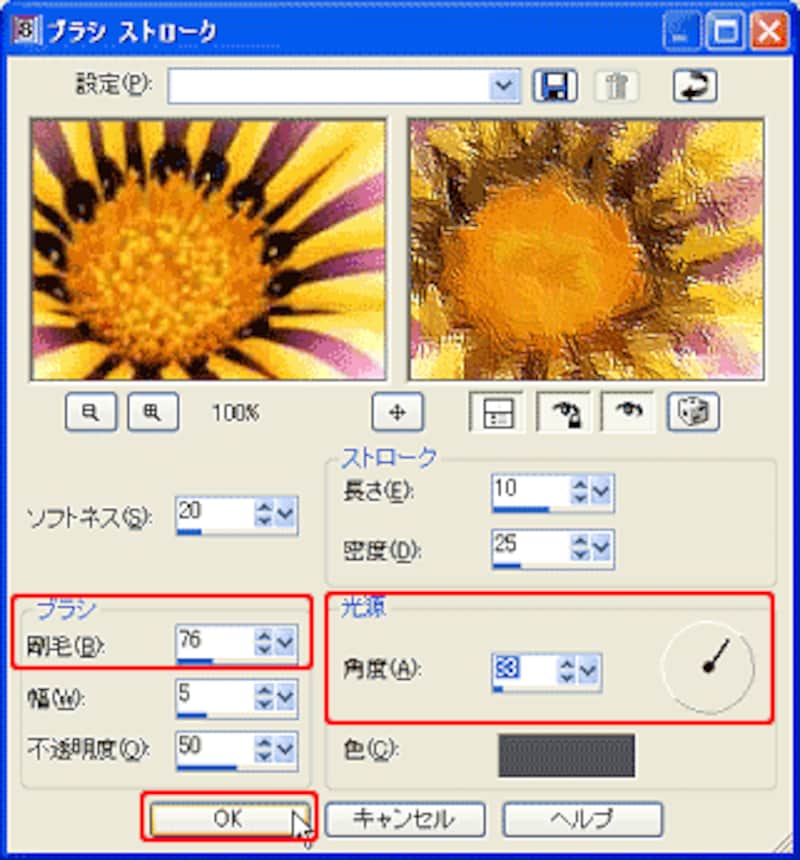Image resolution: width=800 pixels, height=860 pixels.
Task: Click the キャンセル button
Action: (x=405, y=819)
